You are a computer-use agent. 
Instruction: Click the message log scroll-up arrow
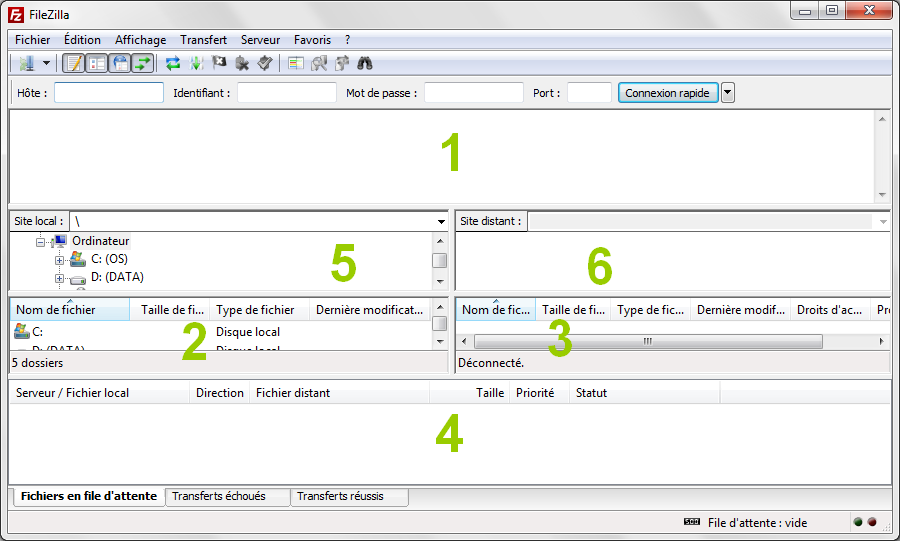coord(882,119)
